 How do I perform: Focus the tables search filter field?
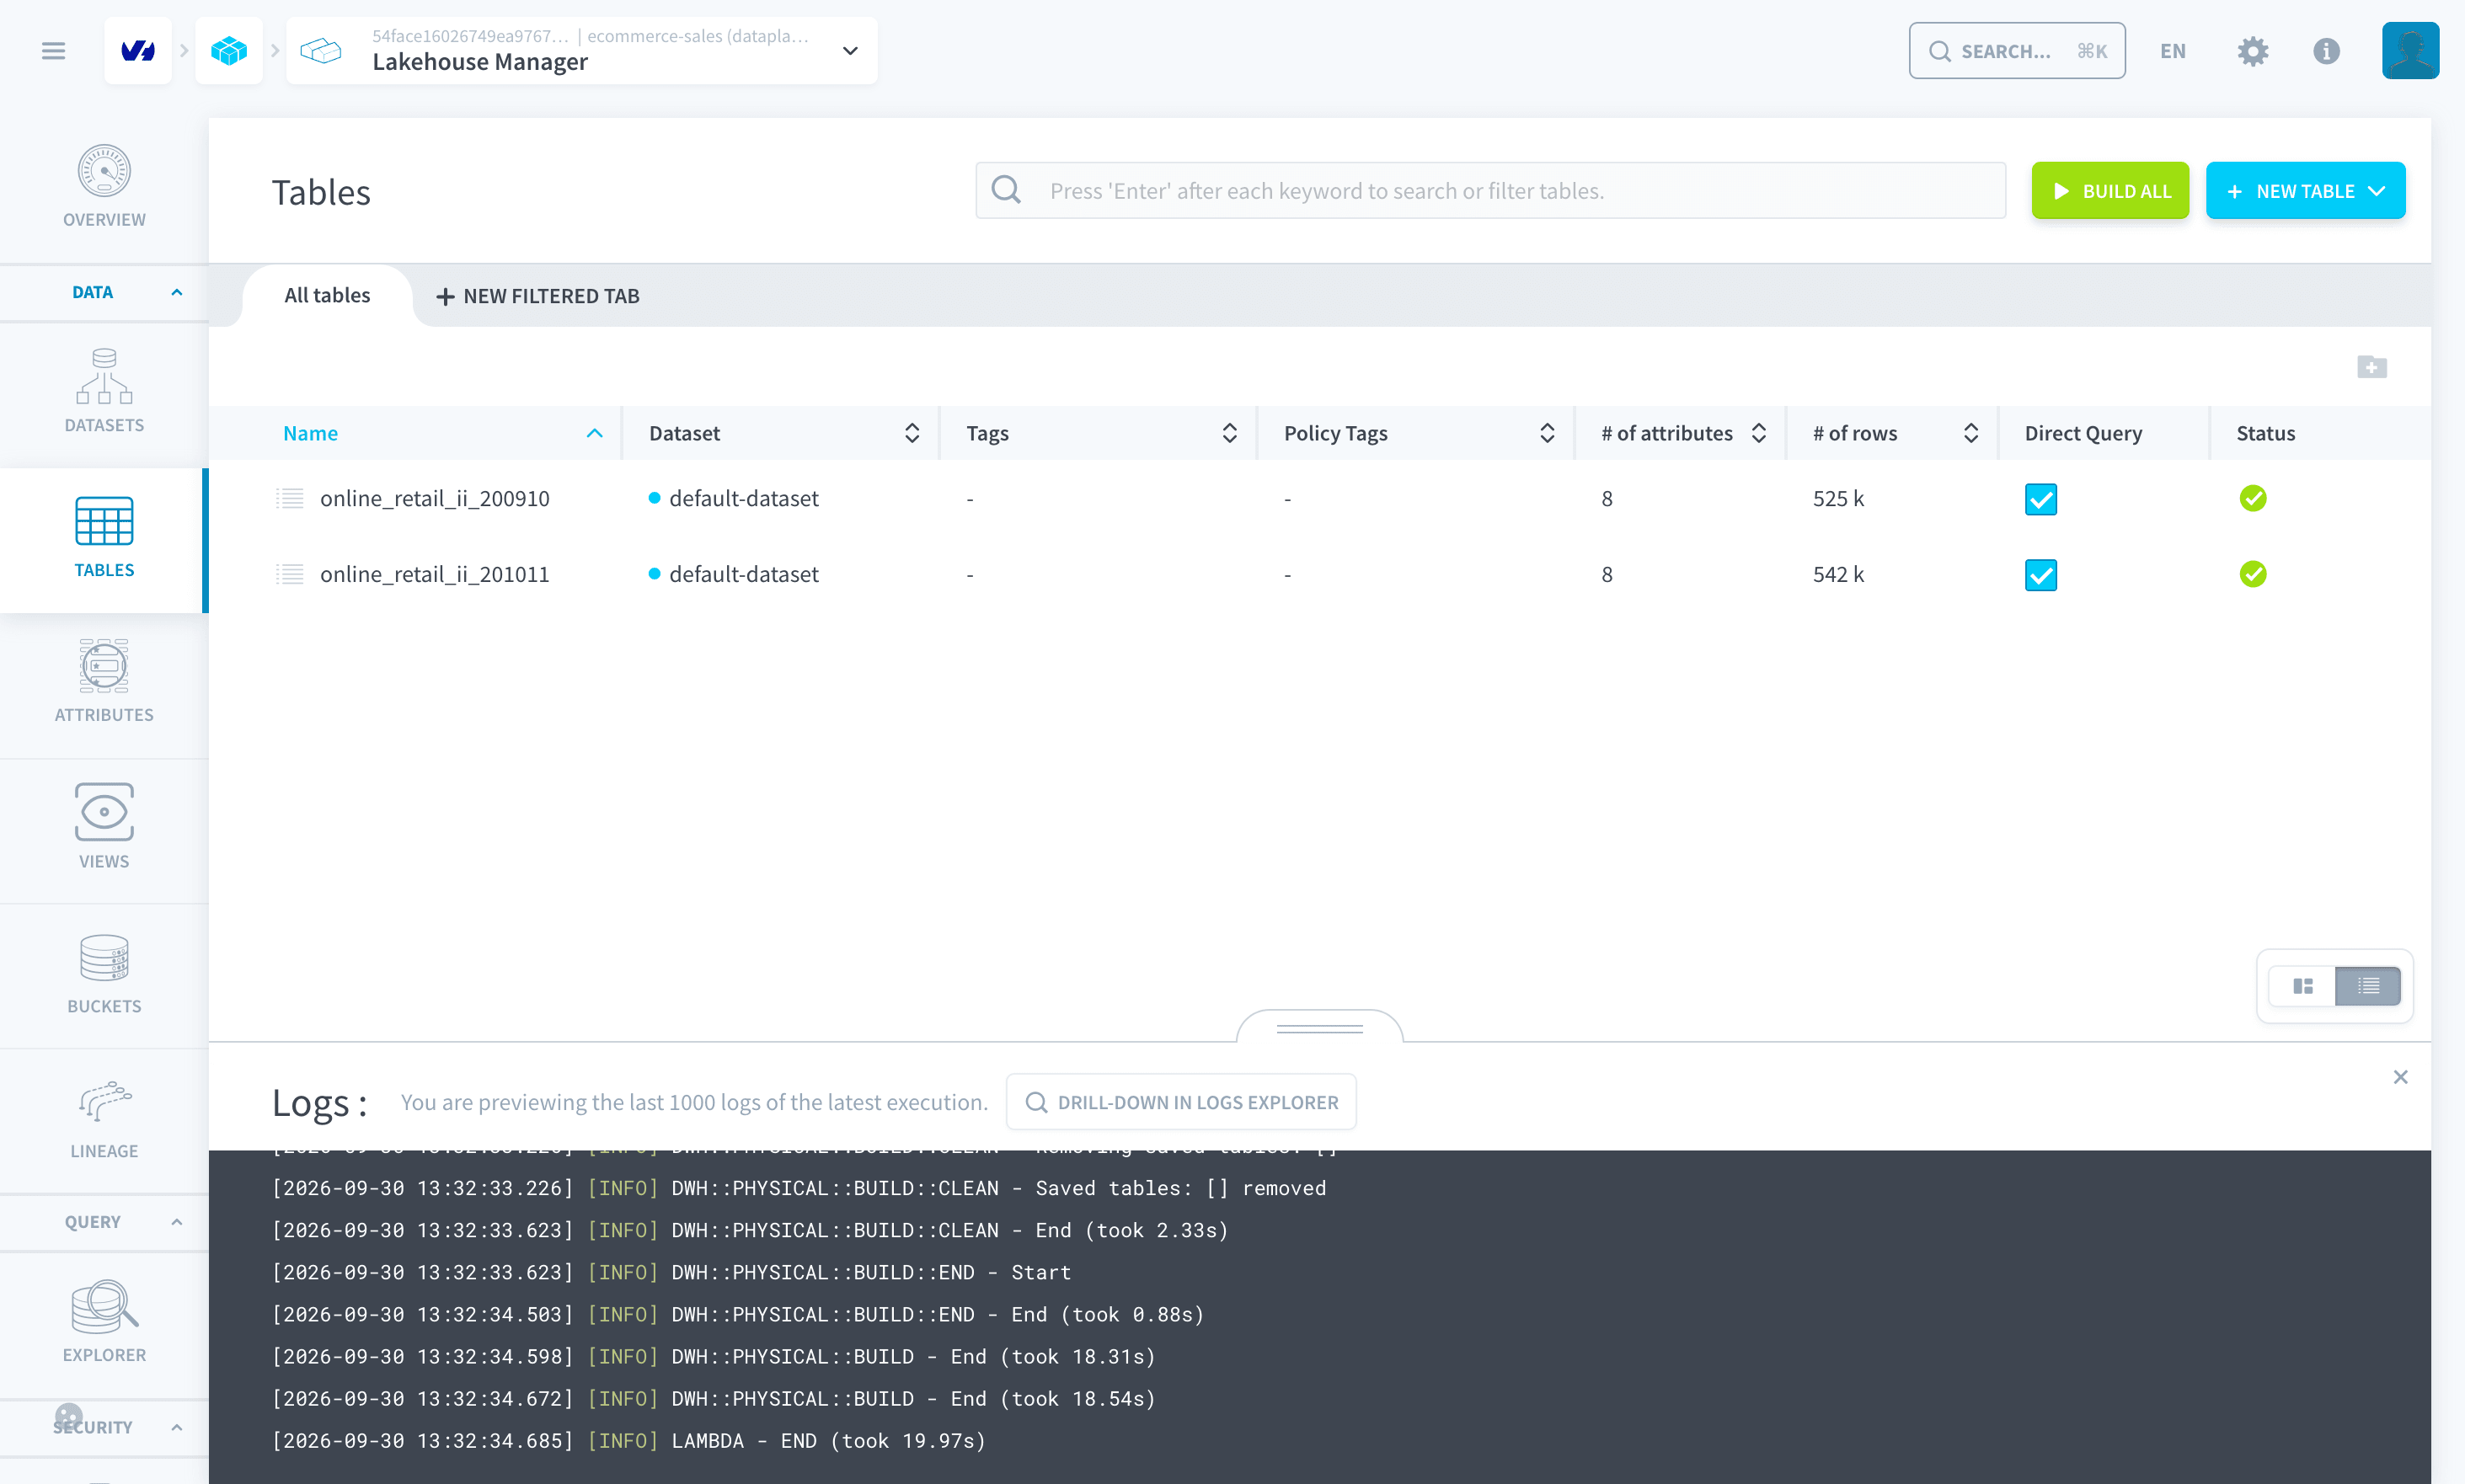coord(1491,191)
